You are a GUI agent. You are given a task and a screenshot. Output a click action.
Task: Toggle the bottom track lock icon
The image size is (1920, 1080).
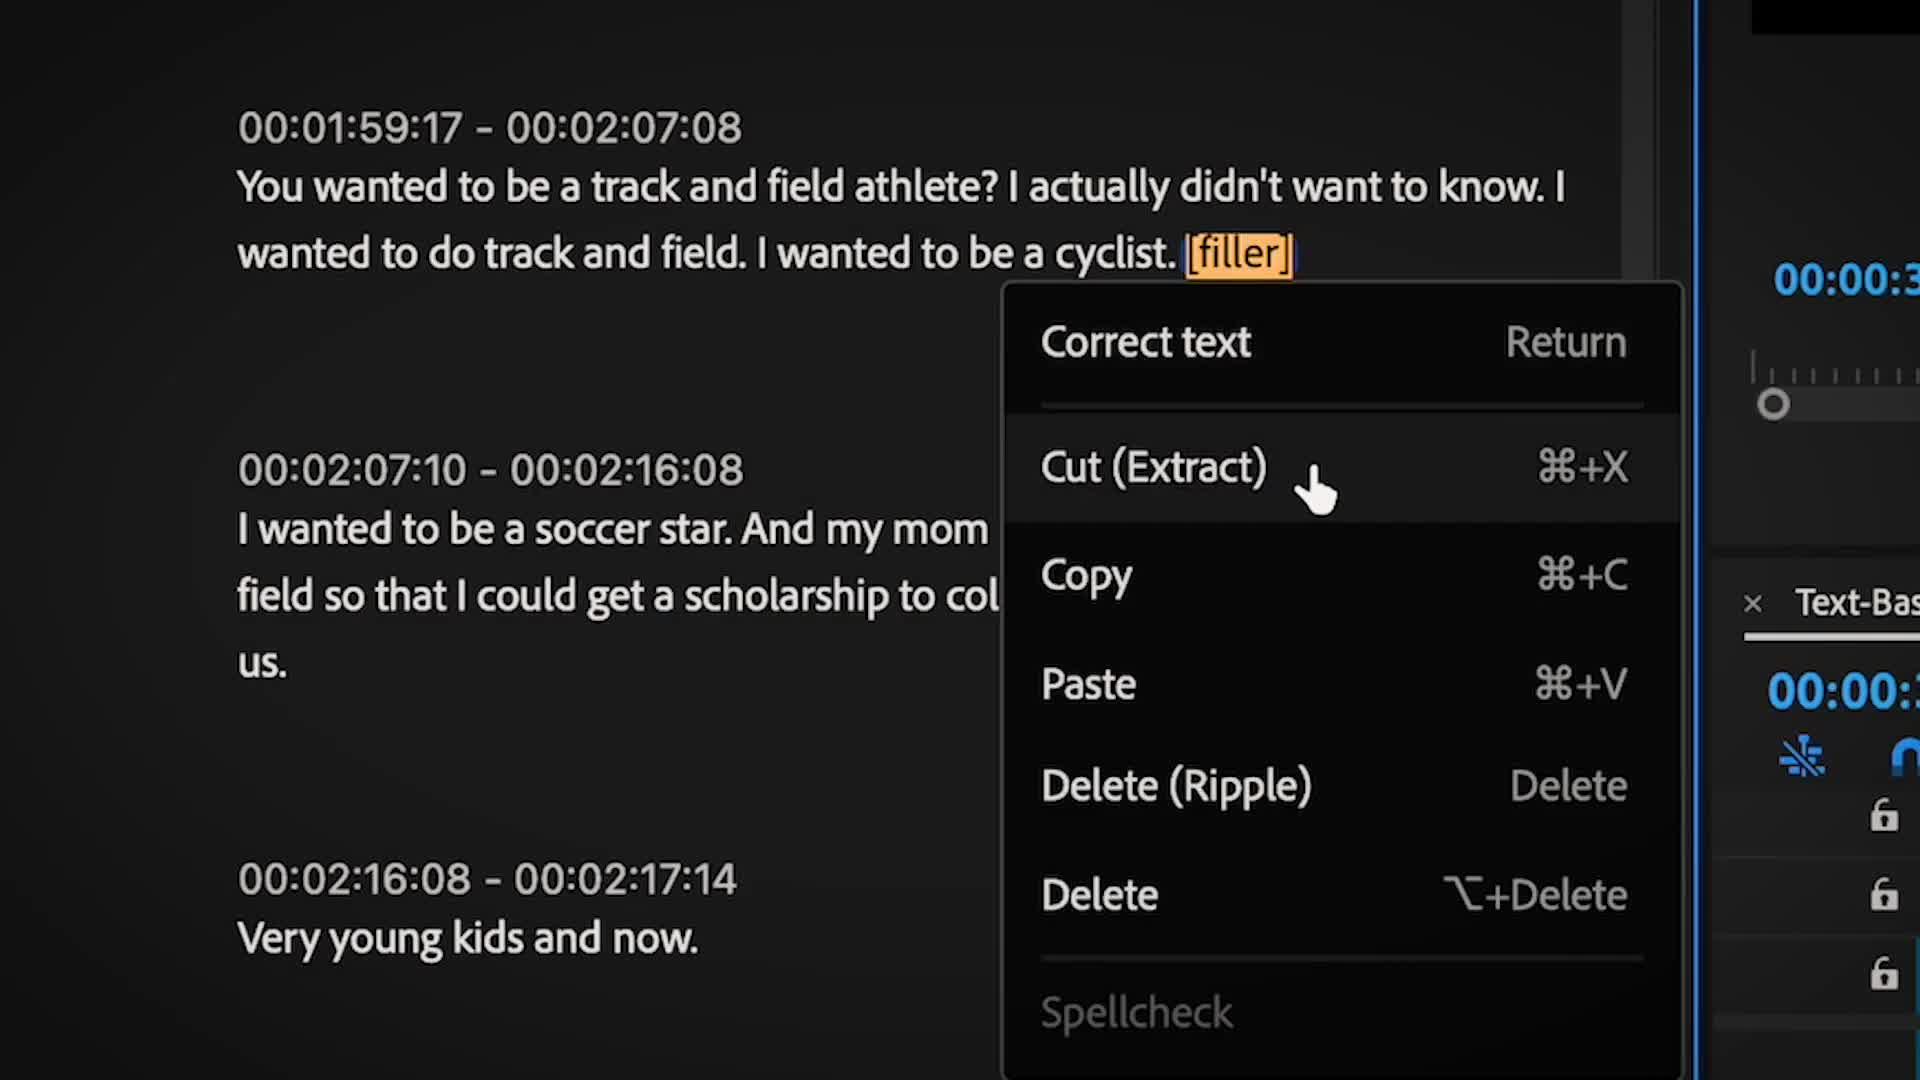[1884, 973]
